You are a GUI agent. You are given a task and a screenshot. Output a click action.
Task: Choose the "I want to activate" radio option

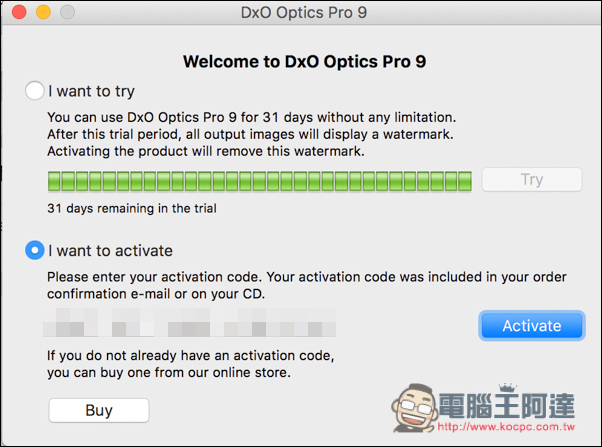coord(35,250)
